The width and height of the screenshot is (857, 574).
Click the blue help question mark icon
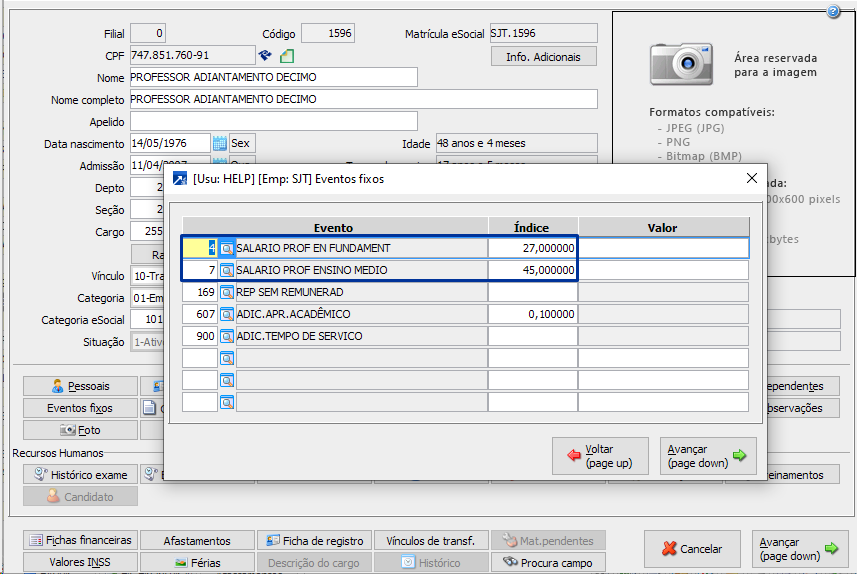833,11
